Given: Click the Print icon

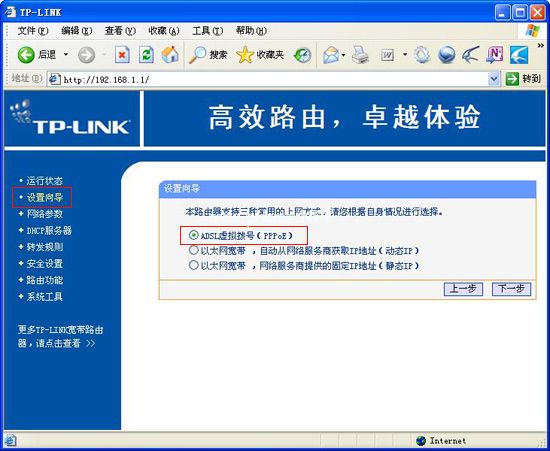Looking at the screenshot, I should (x=360, y=55).
